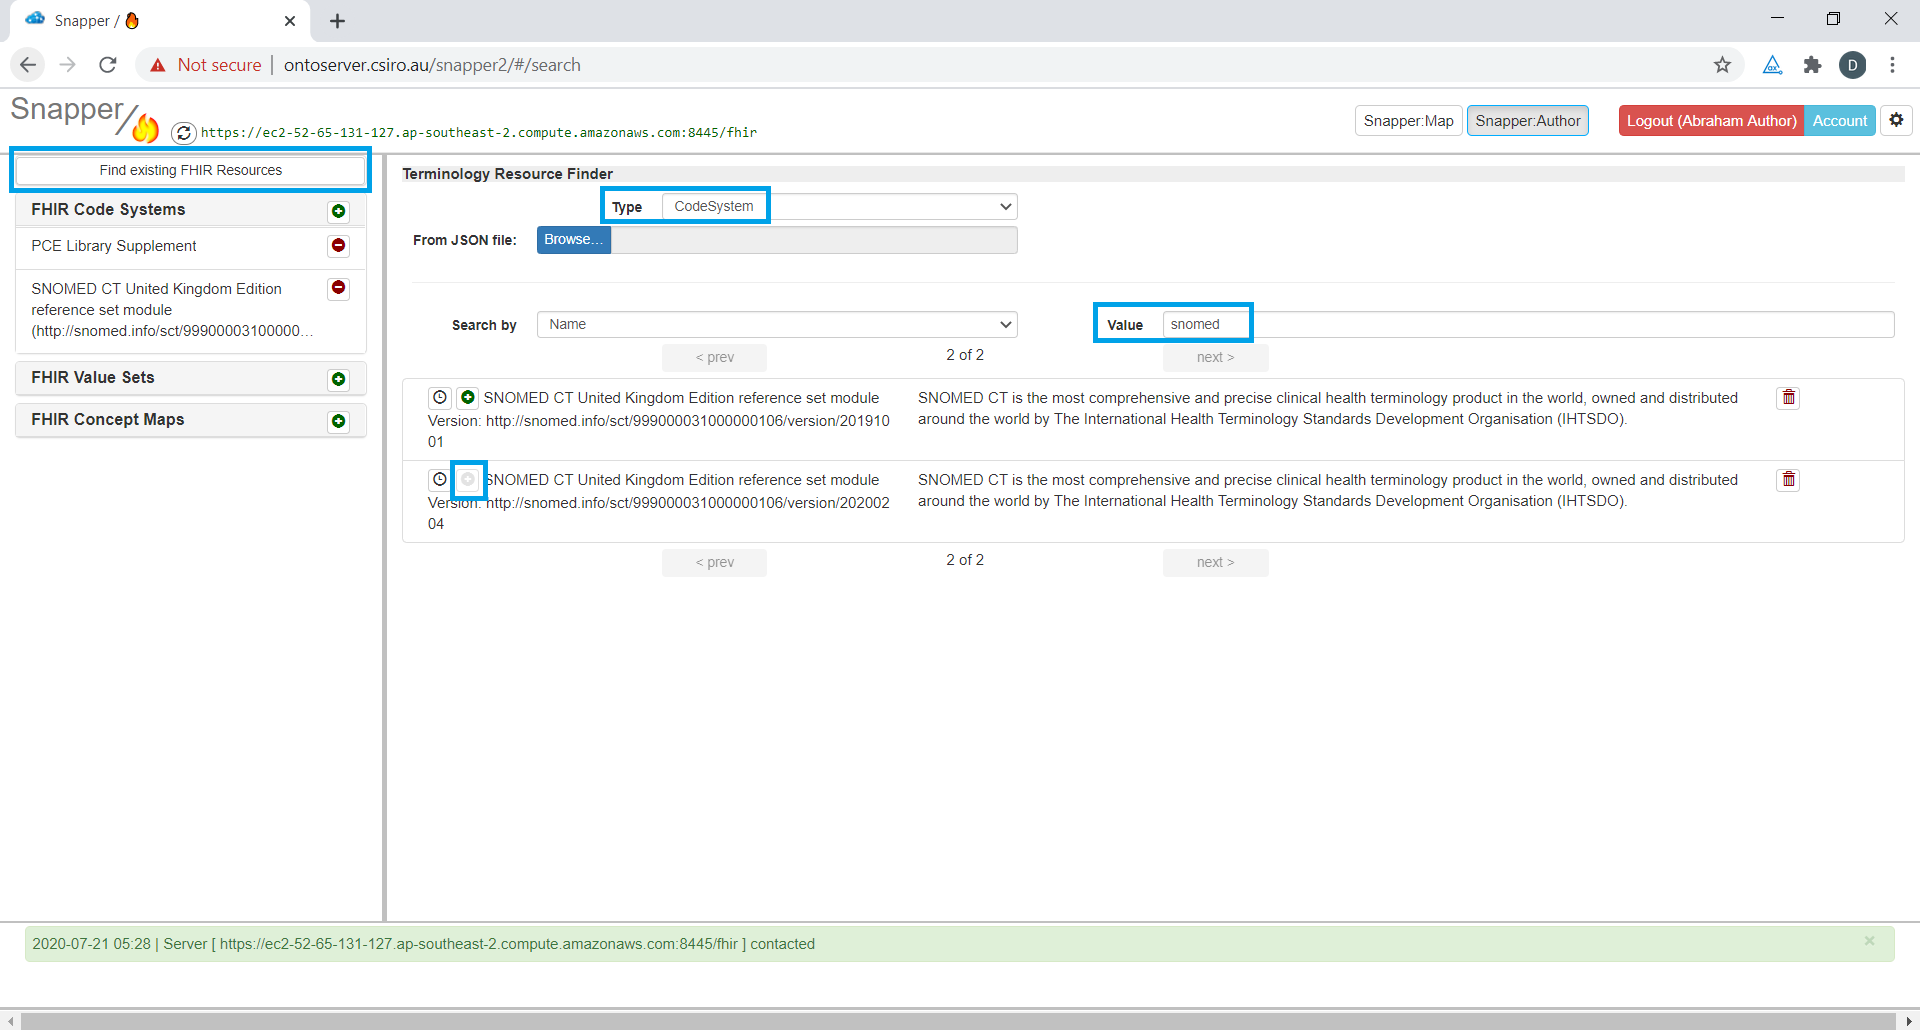1920x1030 pixels.
Task: Delete SNOMED version 20200204 result
Action: [x=1788, y=480]
